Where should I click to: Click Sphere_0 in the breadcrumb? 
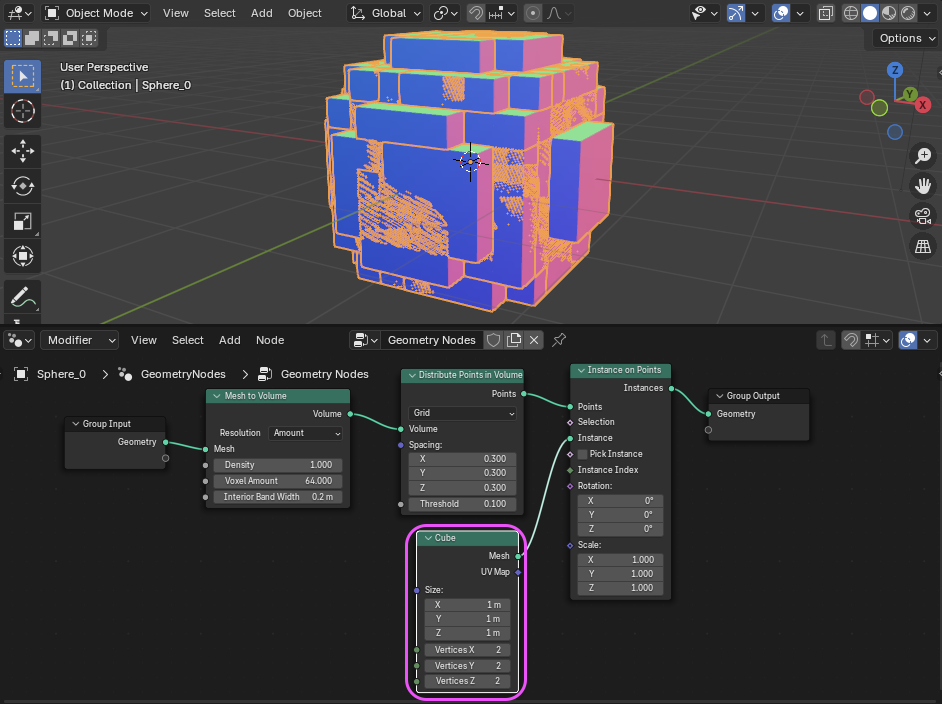tap(61, 374)
